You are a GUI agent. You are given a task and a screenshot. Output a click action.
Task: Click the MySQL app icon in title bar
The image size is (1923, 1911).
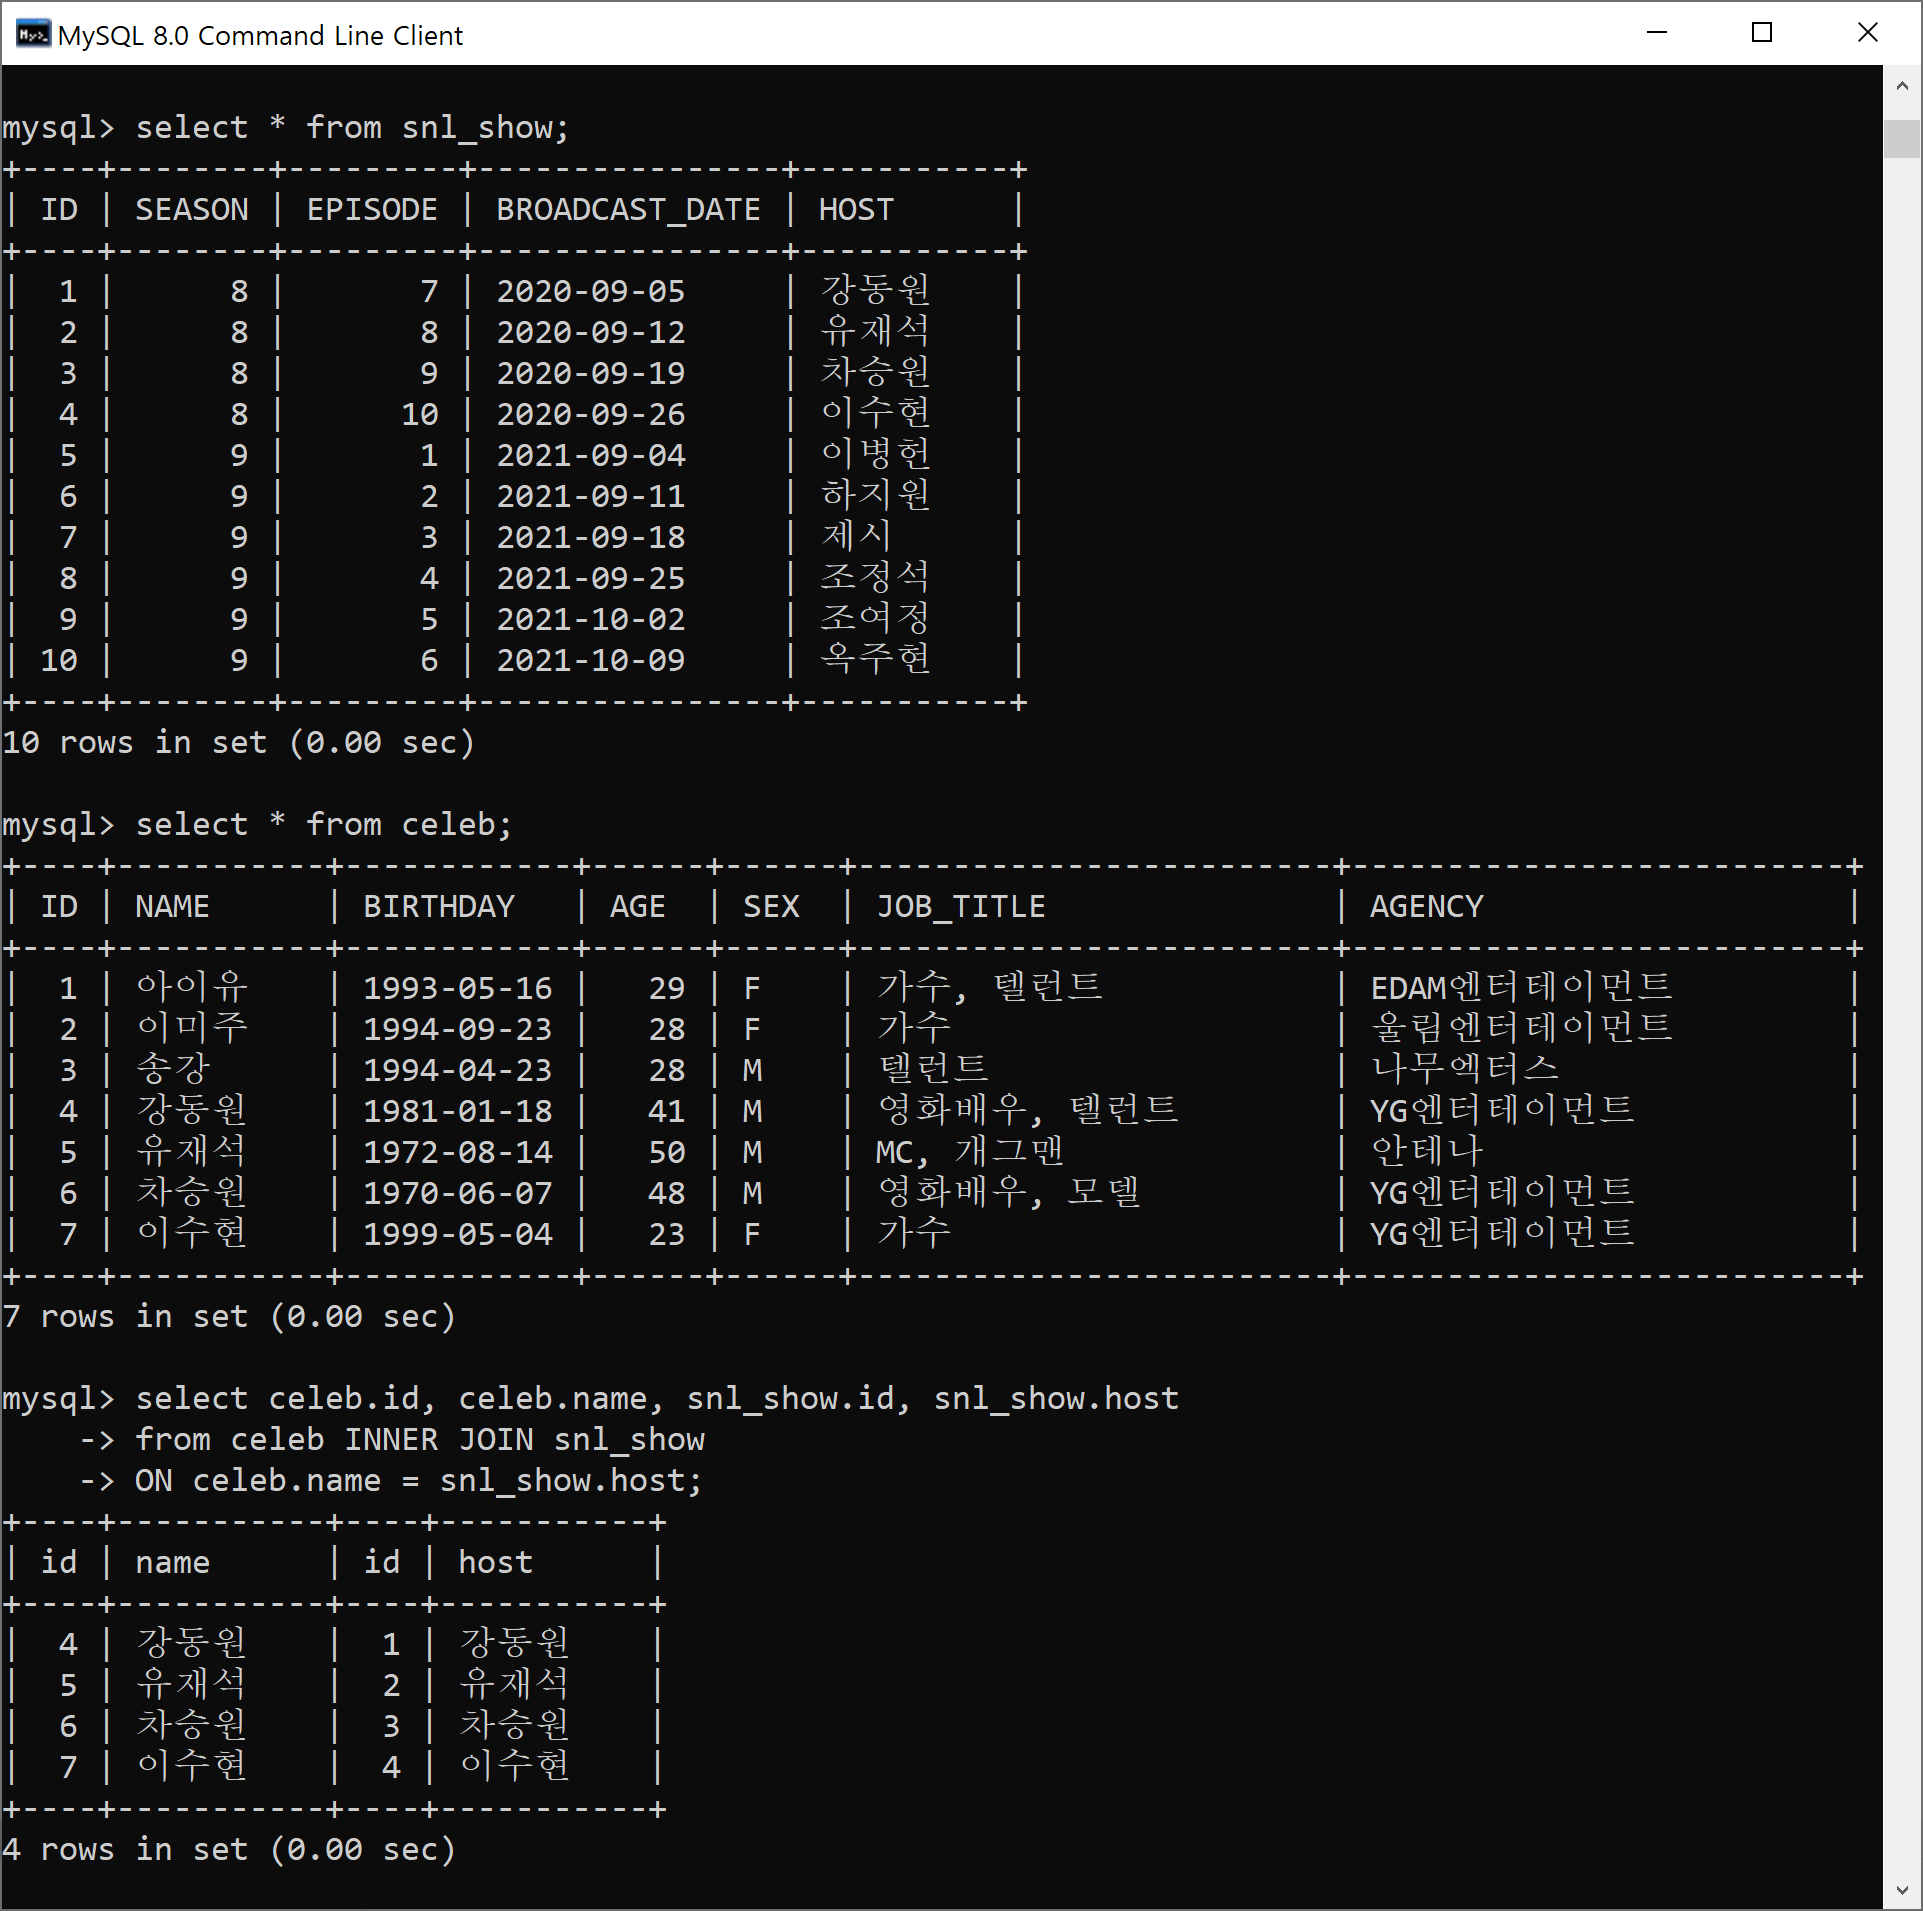point(33,34)
